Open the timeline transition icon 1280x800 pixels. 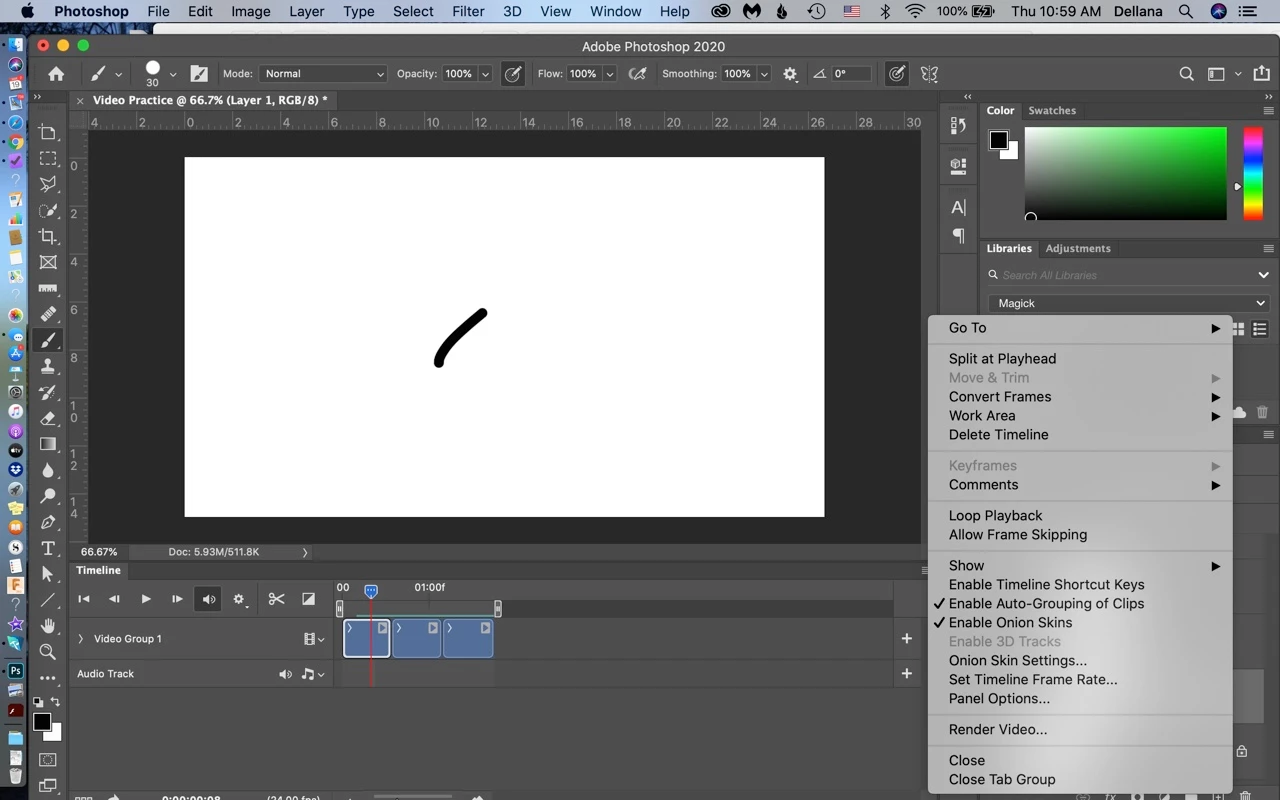click(x=309, y=599)
